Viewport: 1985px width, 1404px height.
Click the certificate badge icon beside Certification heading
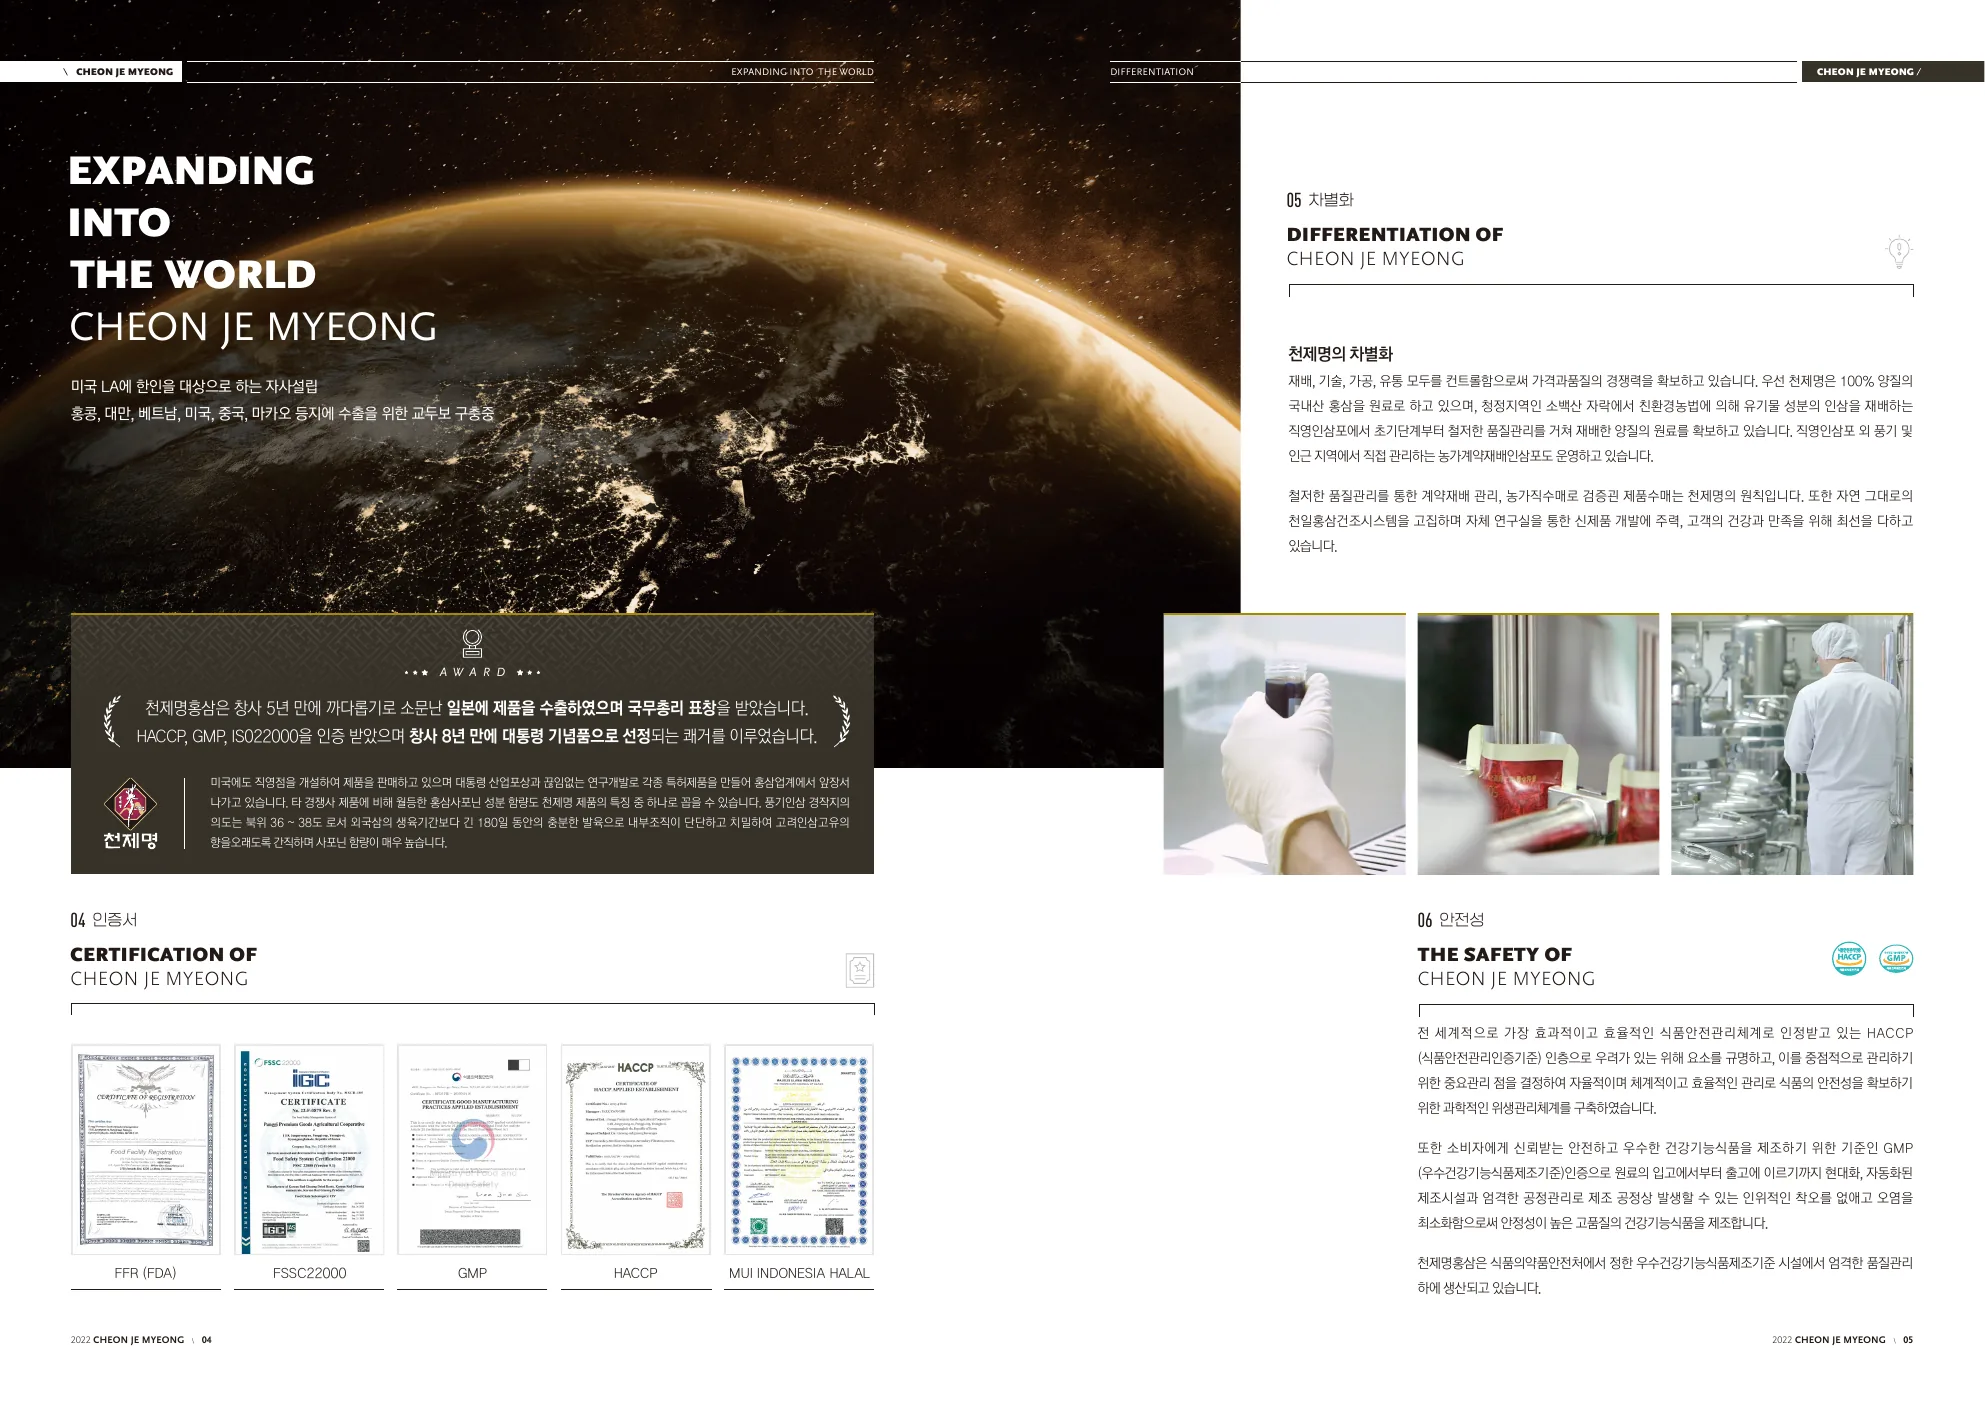pyautogui.click(x=860, y=969)
